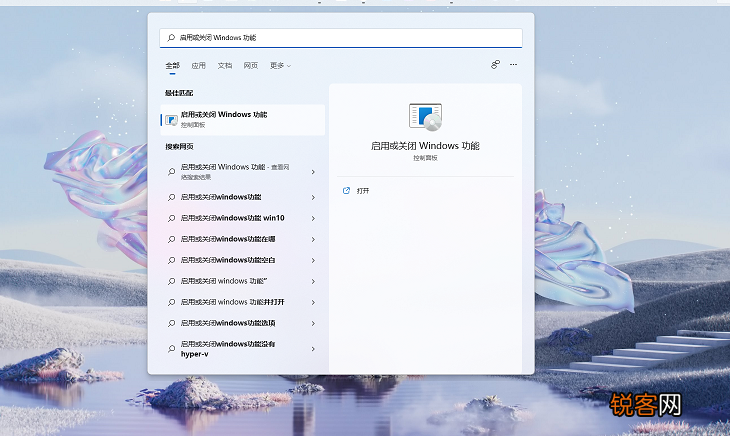
Task: Click the magnifier icon in the search box
Action: [x=171, y=37]
